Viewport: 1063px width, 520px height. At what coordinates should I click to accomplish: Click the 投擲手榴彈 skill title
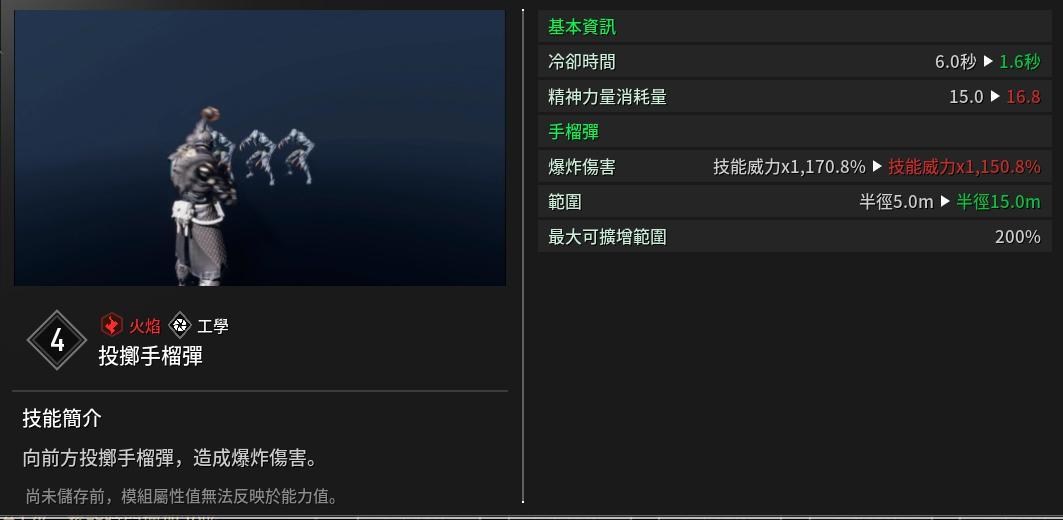coord(151,355)
